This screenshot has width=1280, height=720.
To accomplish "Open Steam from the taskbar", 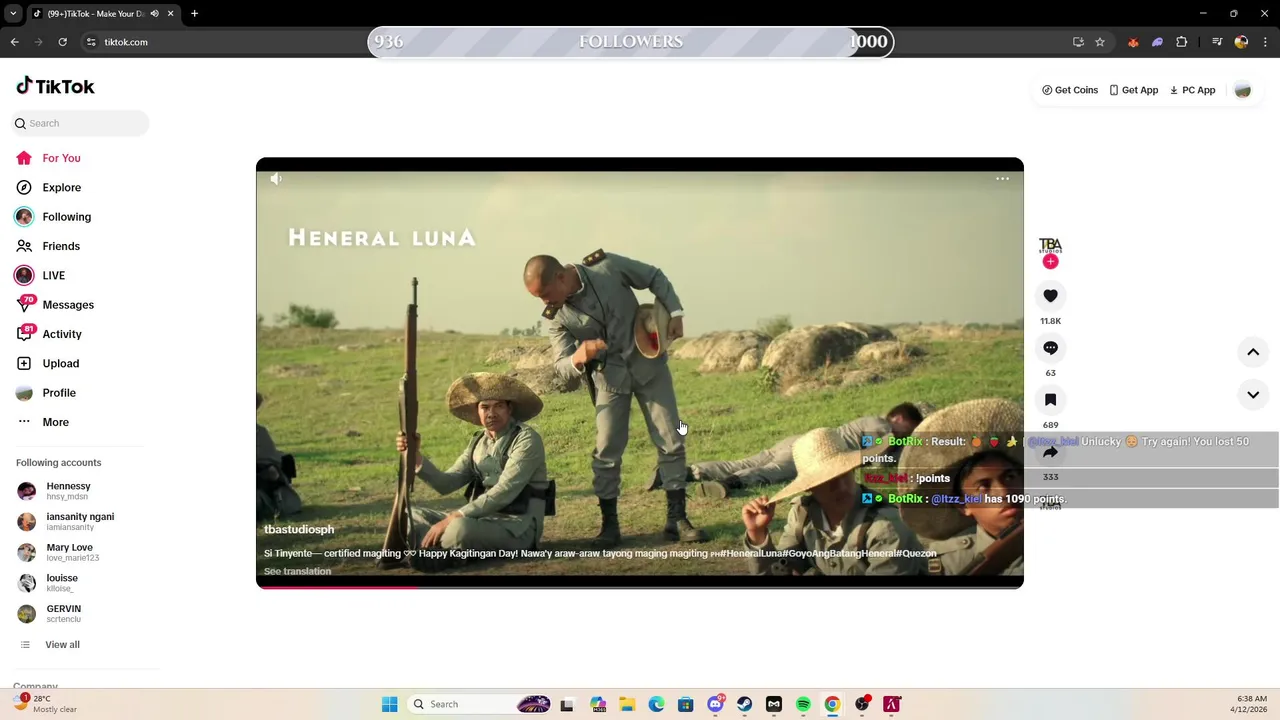I will tap(745, 704).
